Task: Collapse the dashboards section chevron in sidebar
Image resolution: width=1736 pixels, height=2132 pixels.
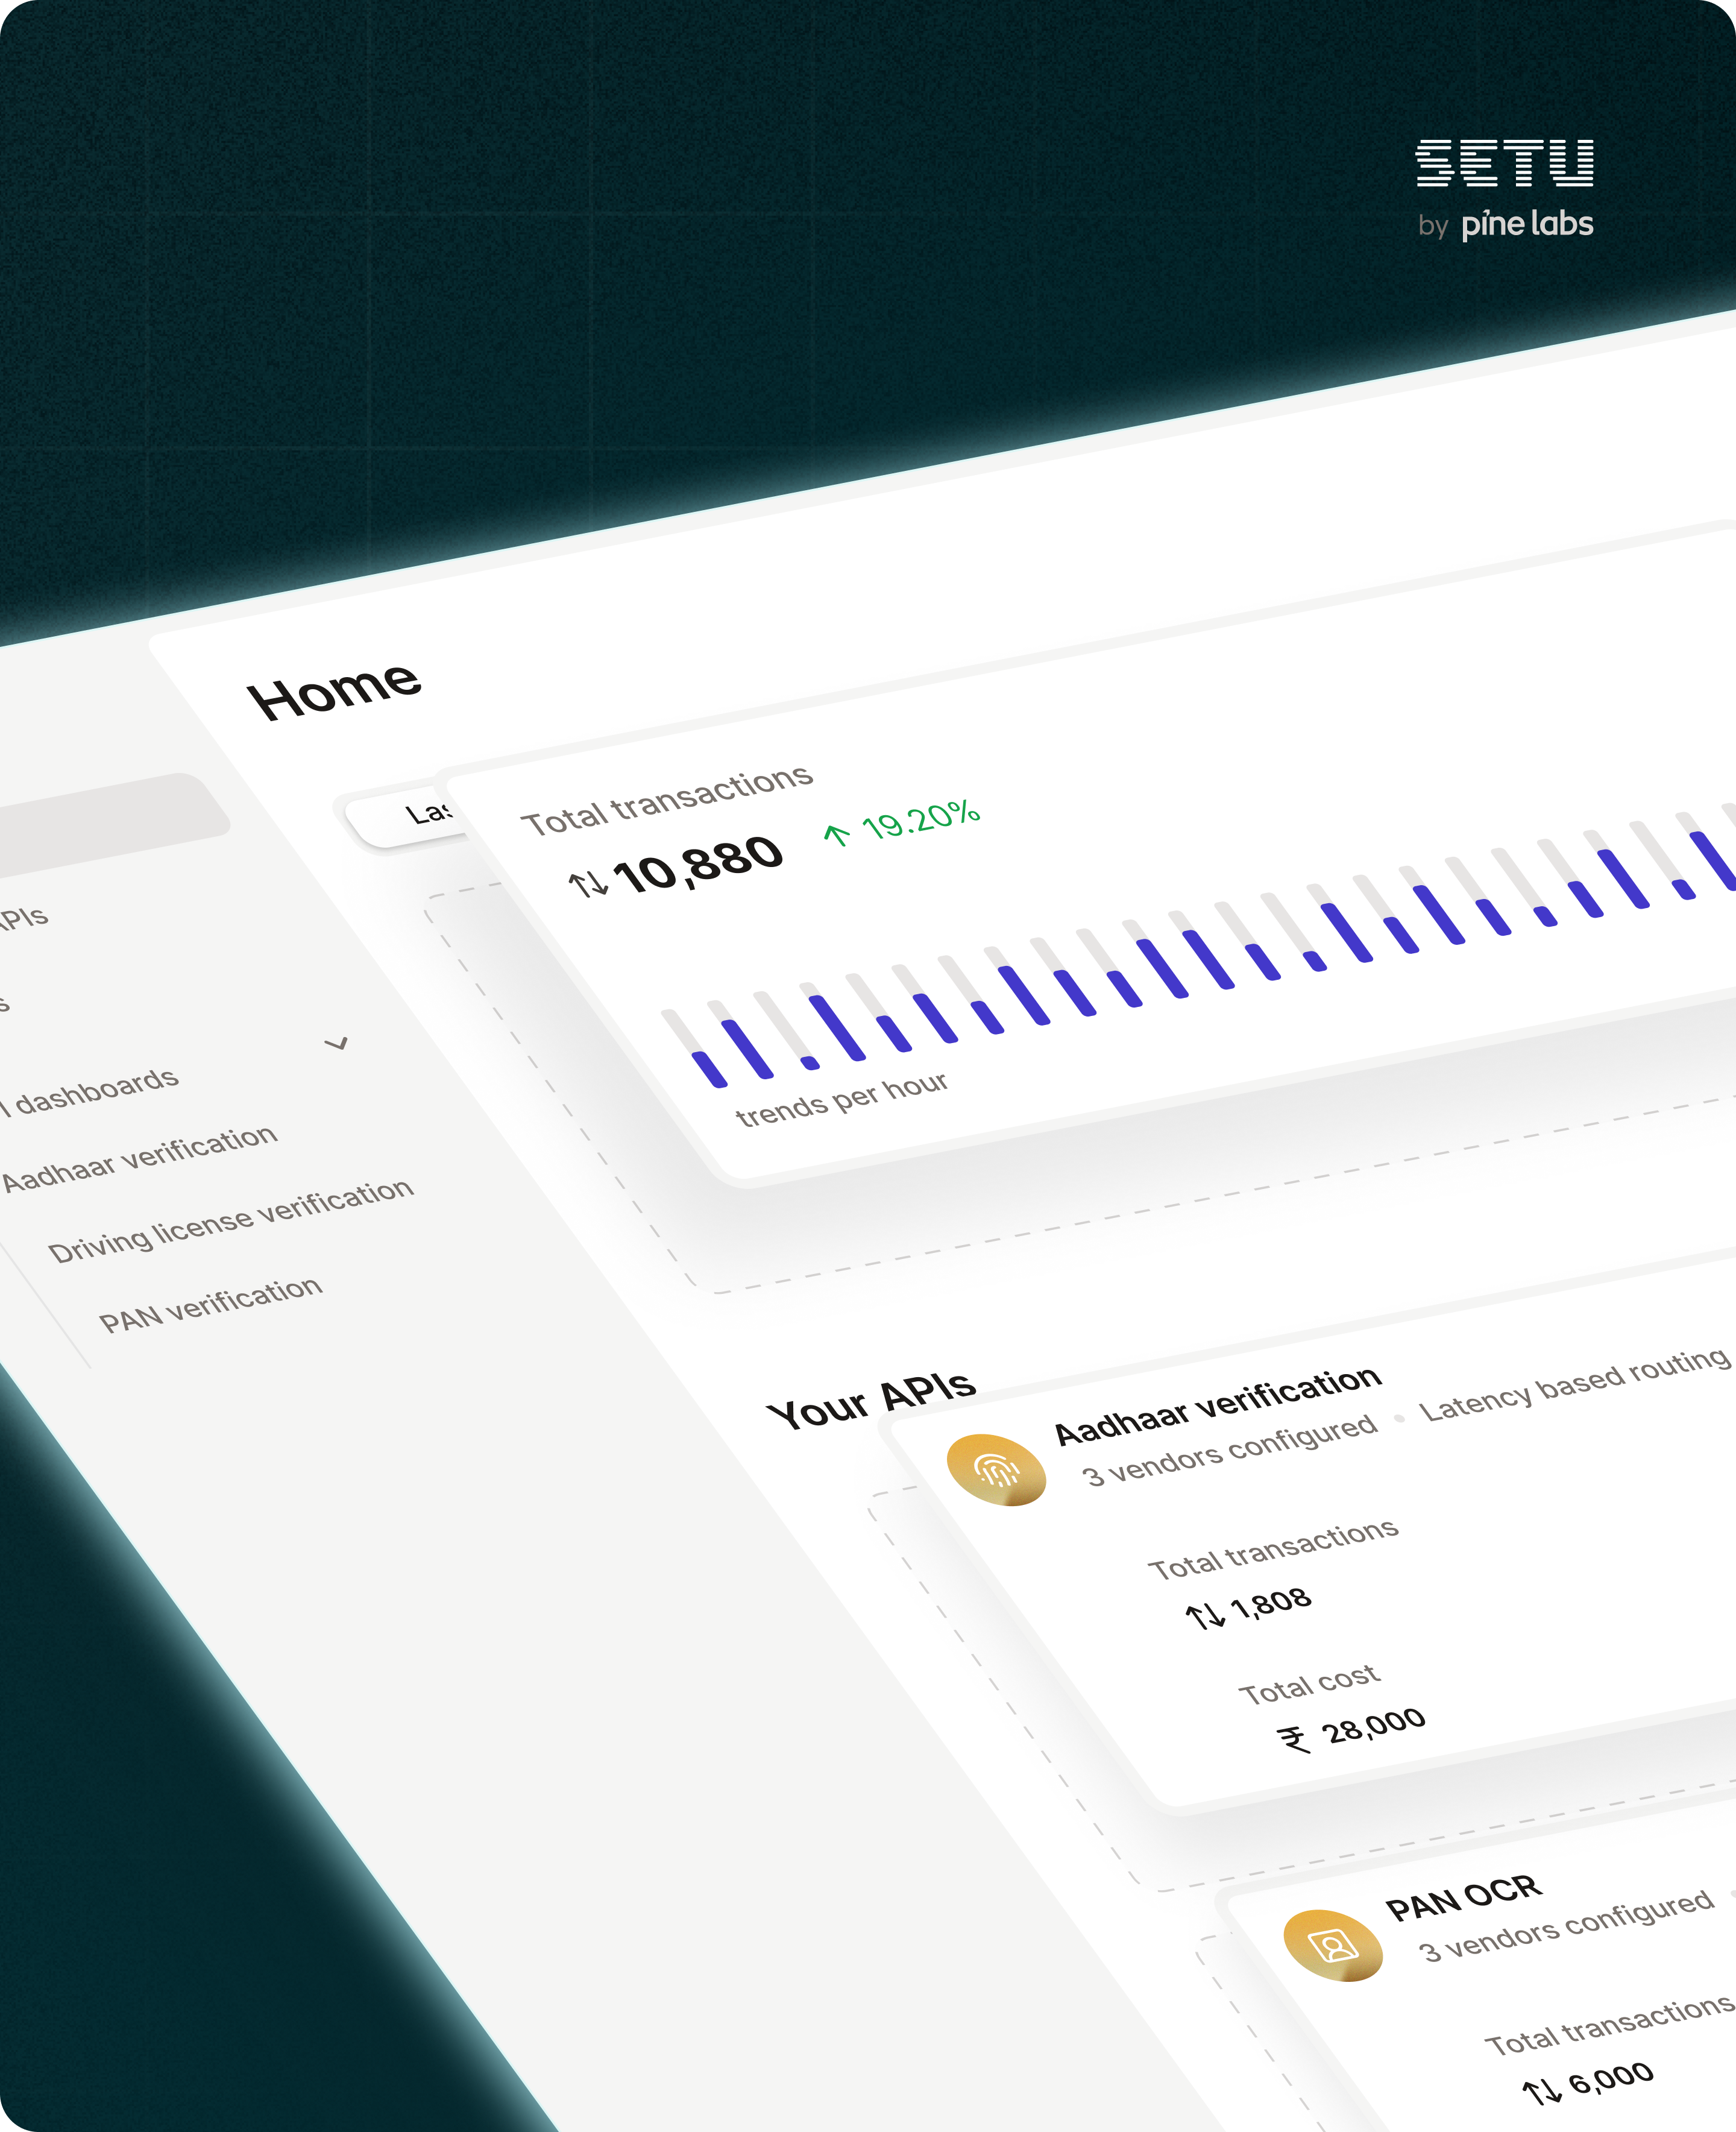Action: point(337,1043)
